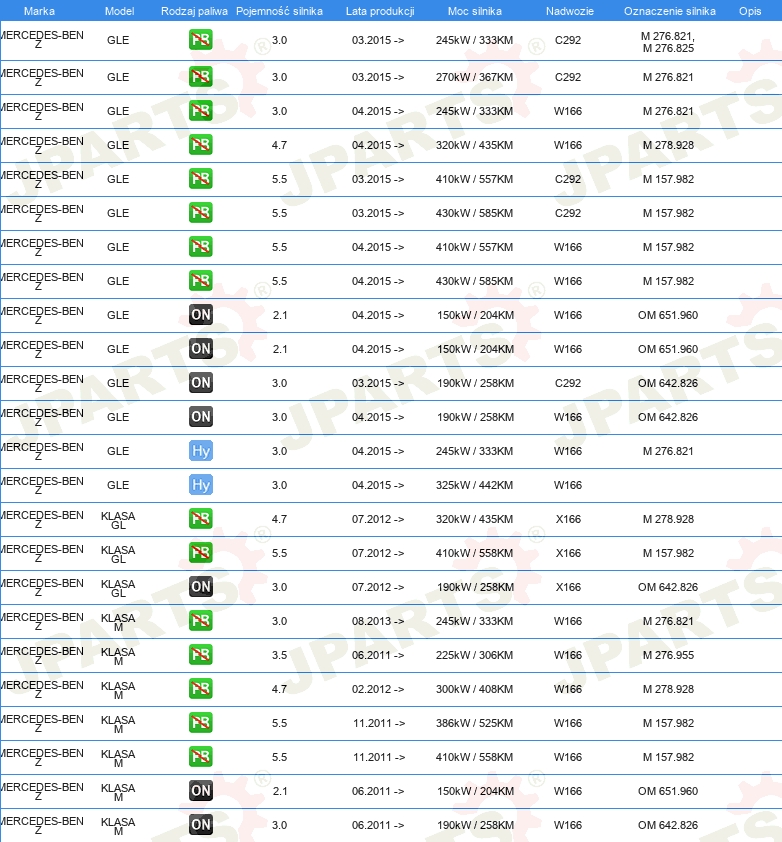Click the 08.2013 -> production date cell
Screen dimensions: 782x842
point(378,621)
